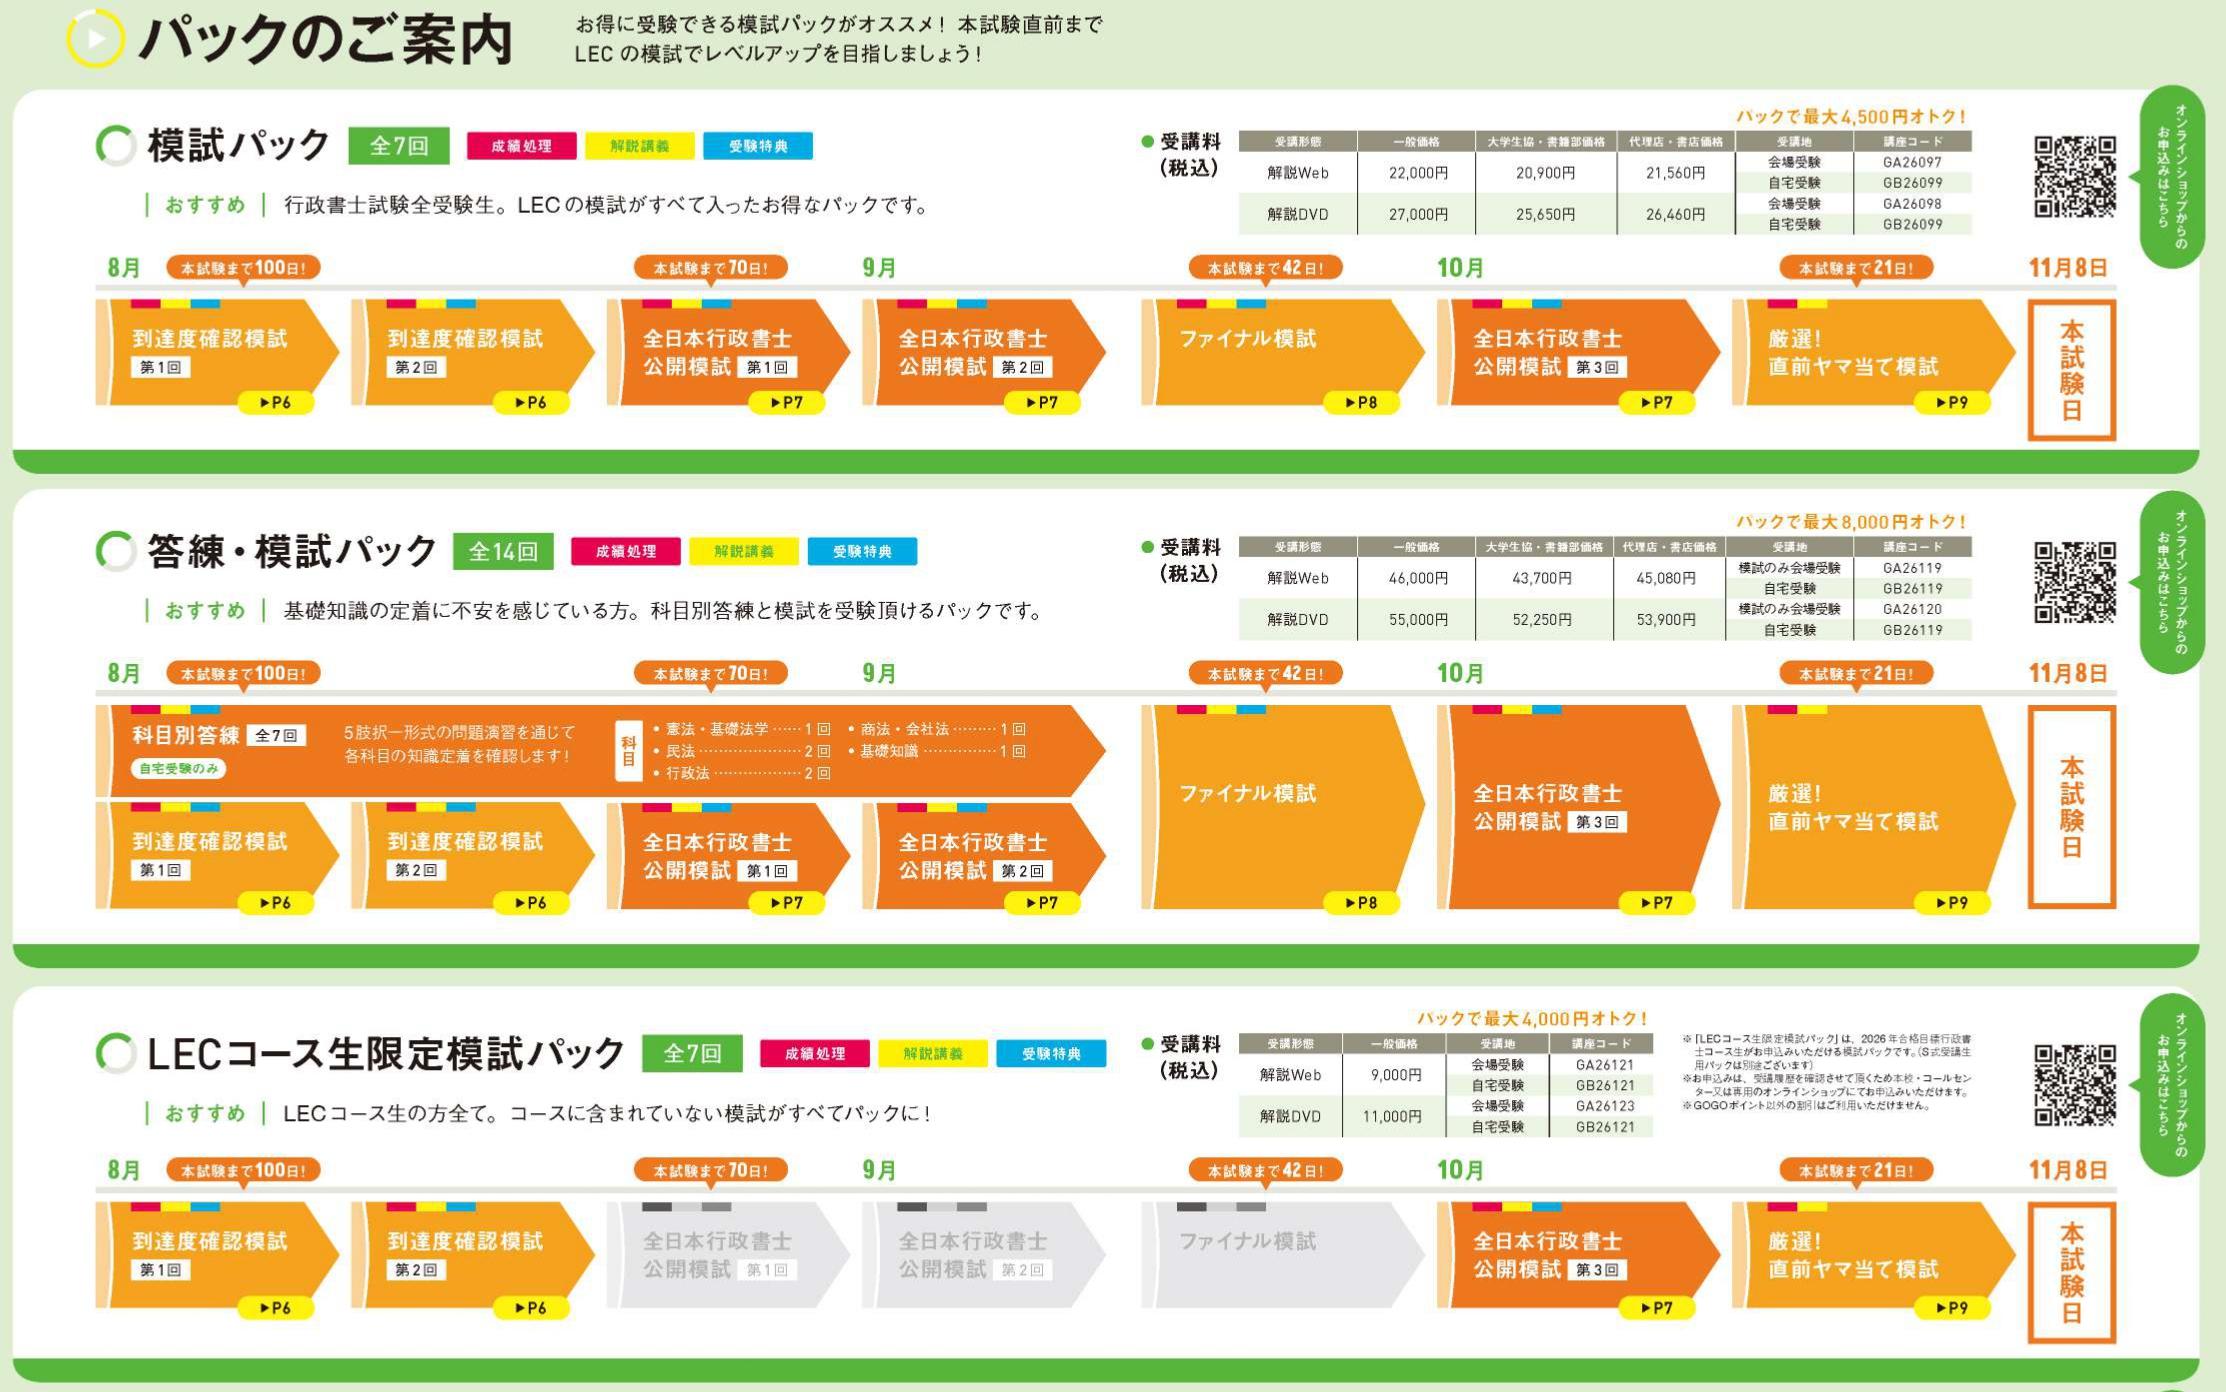Open the QR code in LECコース生限定模試パック section
2226x1392 pixels.
2075,1085
